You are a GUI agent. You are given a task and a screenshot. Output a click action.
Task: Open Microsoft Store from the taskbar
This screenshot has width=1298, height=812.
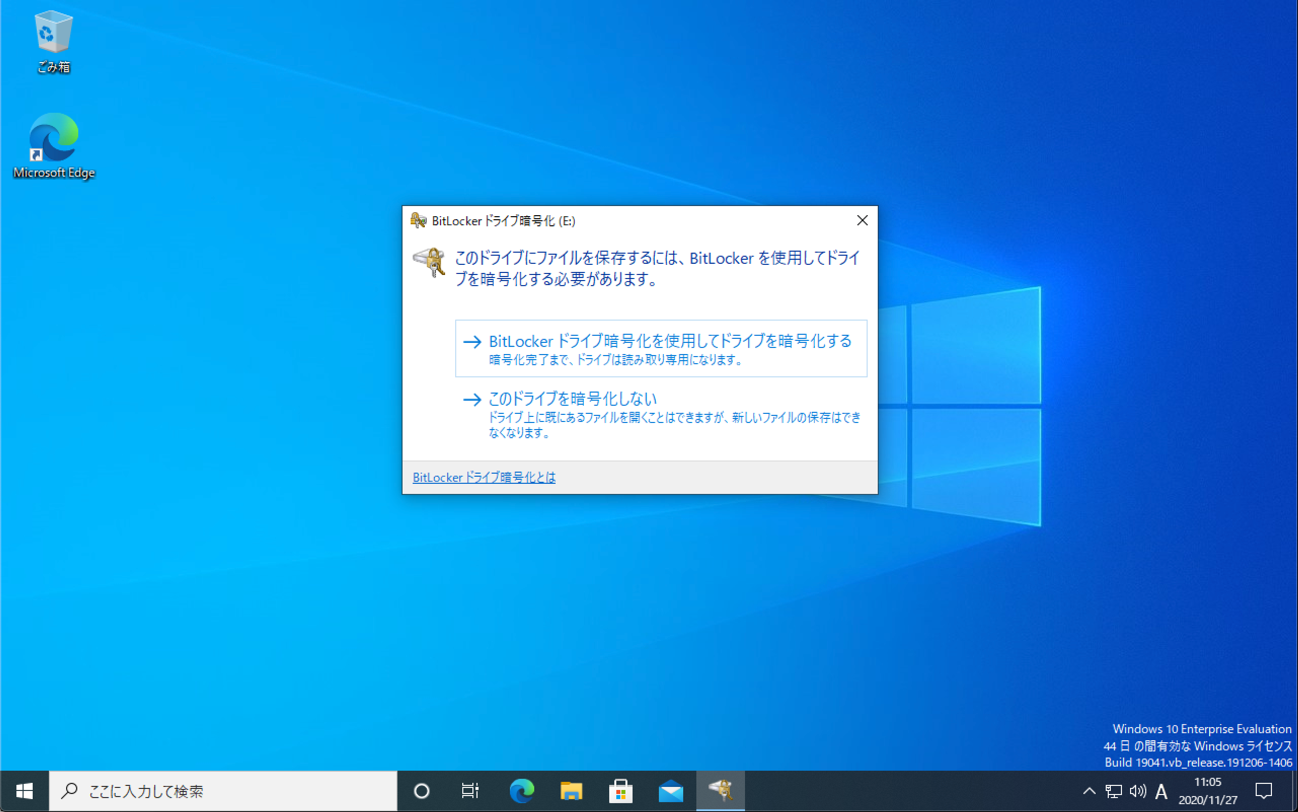click(621, 791)
